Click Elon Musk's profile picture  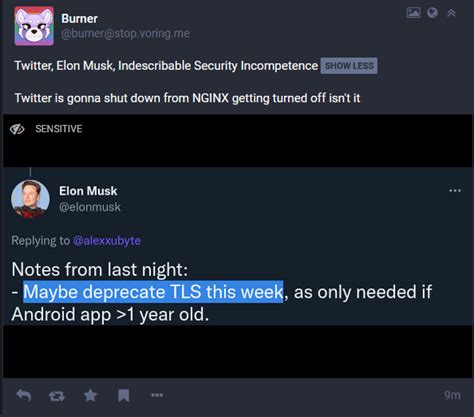click(30, 199)
